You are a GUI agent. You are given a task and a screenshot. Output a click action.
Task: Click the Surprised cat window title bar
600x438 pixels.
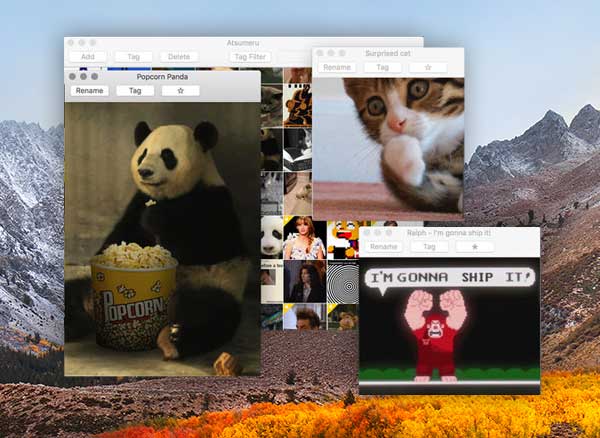pos(388,53)
